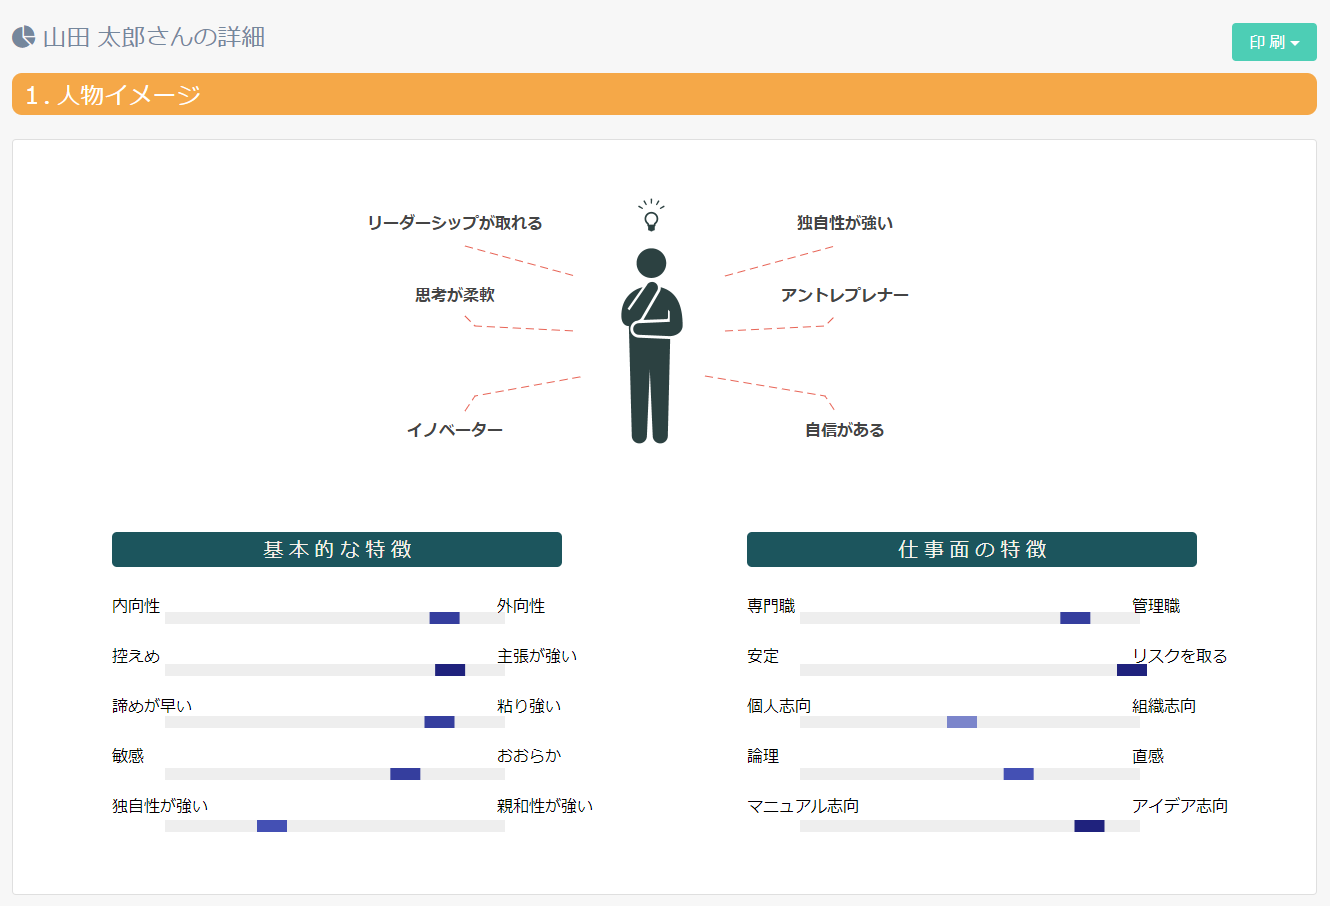Click the 個人志向–組織志向 slider marker
The width and height of the screenshot is (1330, 907).
[962, 722]
